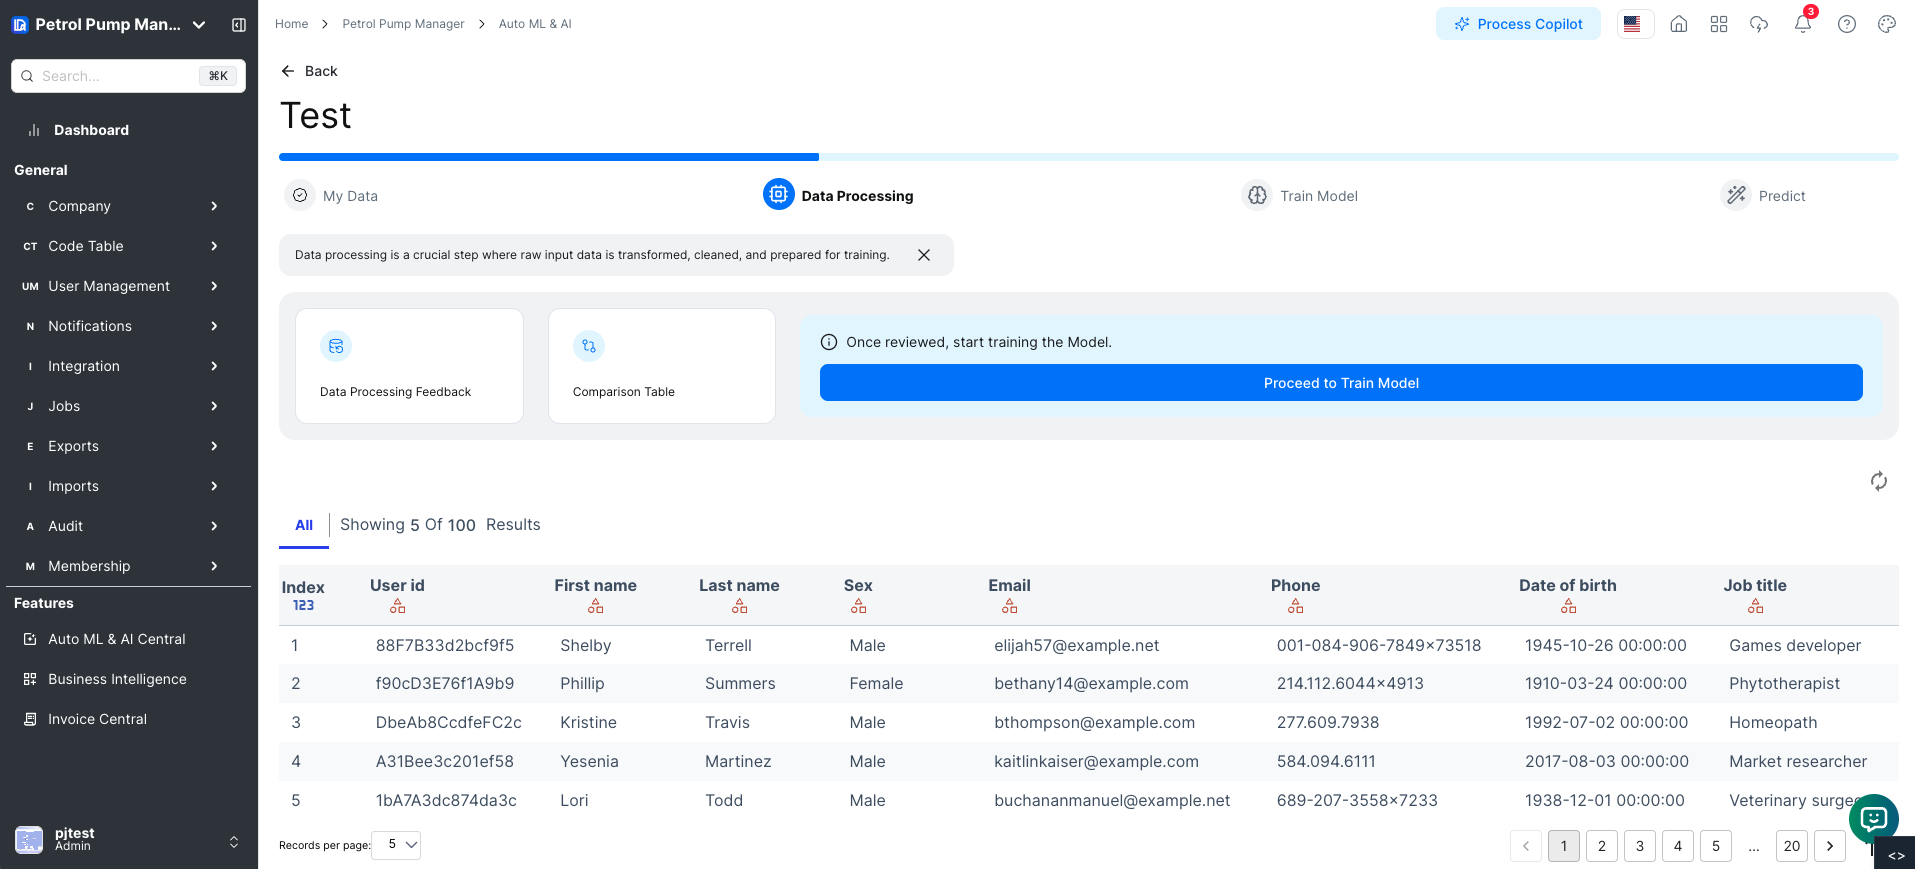Click the notifications bell icon
The image size is (1915, 869).
[x=1802, y=24]
